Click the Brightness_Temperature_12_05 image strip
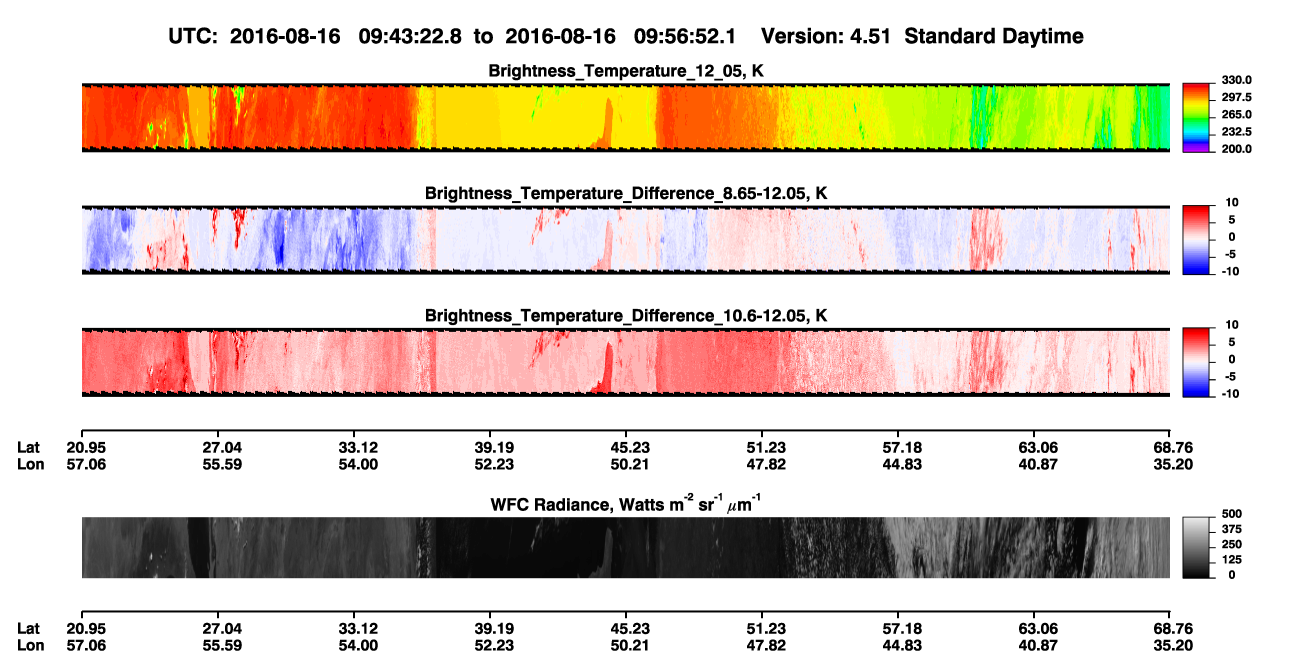Image resolution: width=1300 pixels, height=667 pixels. click(625, 118)
